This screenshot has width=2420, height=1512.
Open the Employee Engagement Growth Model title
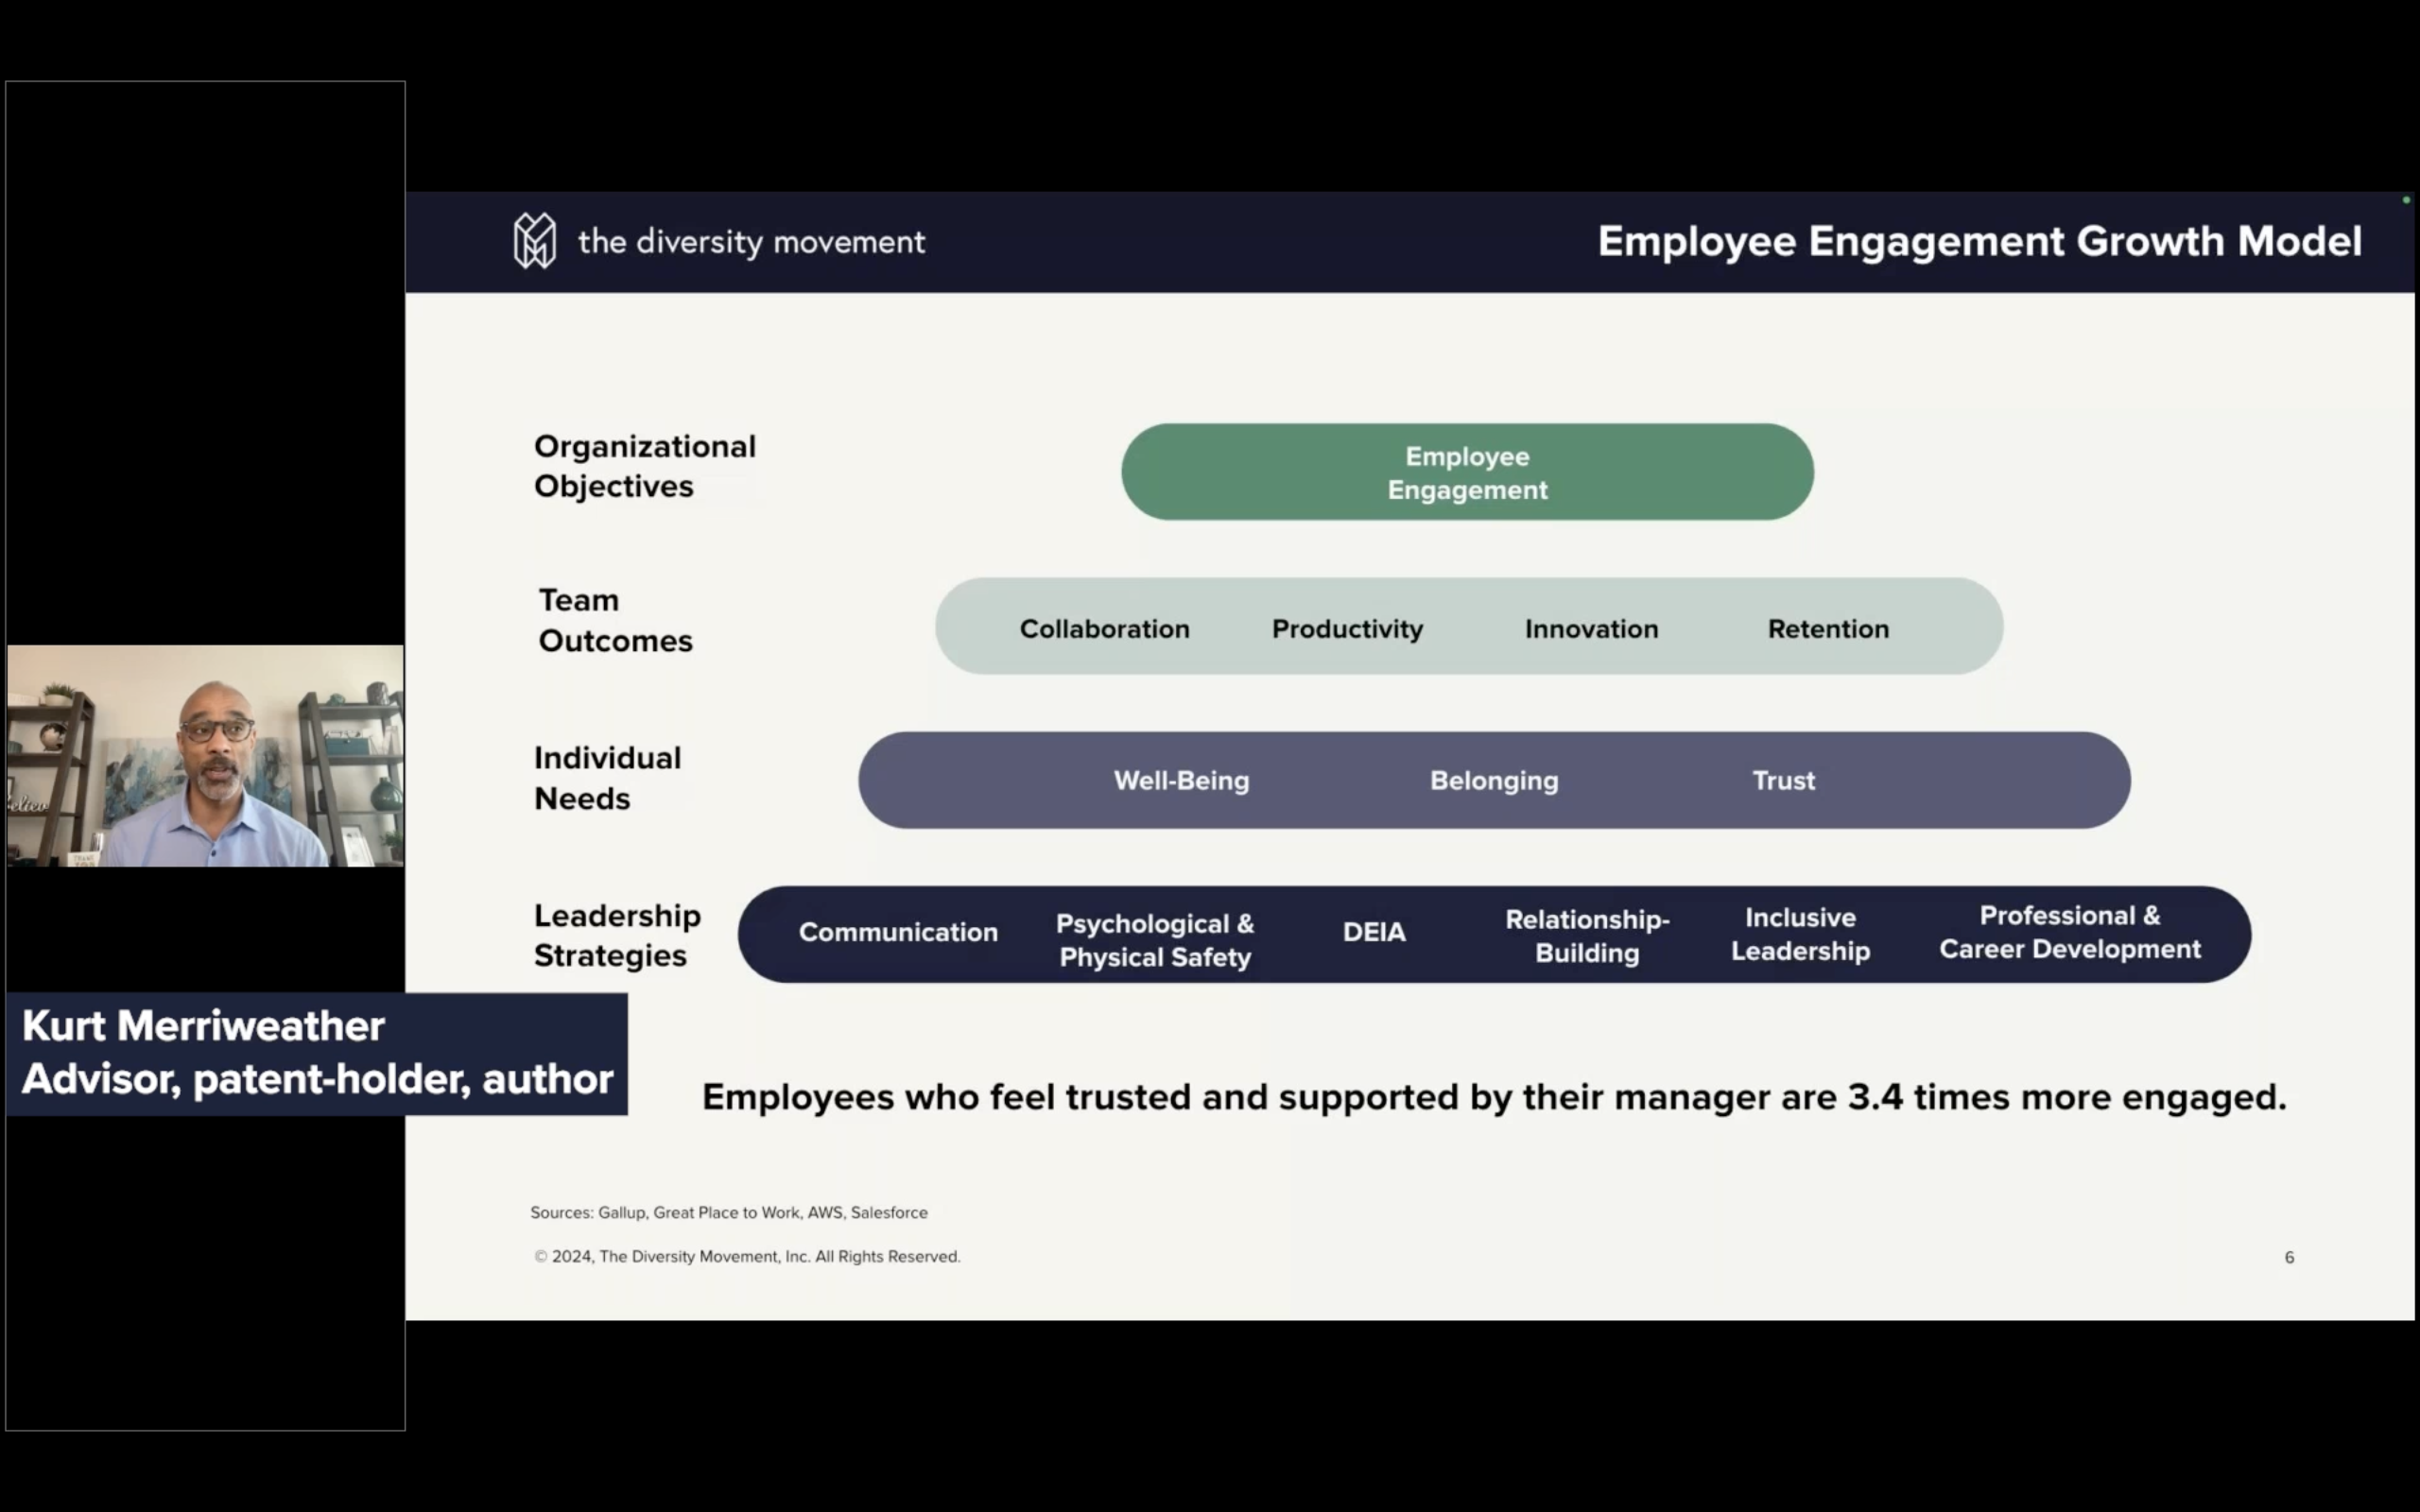click(1981, 241)
